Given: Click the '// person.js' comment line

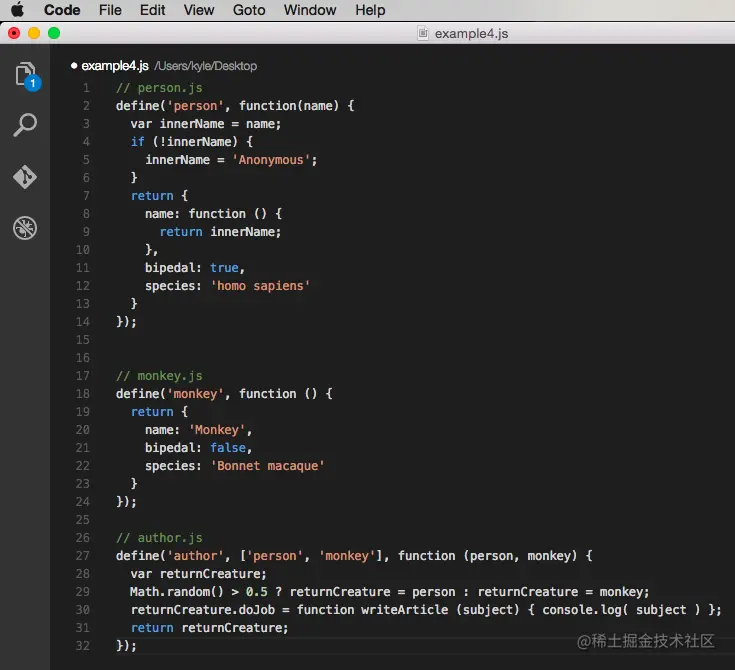Looking at the screenshot, I should 159,88.
